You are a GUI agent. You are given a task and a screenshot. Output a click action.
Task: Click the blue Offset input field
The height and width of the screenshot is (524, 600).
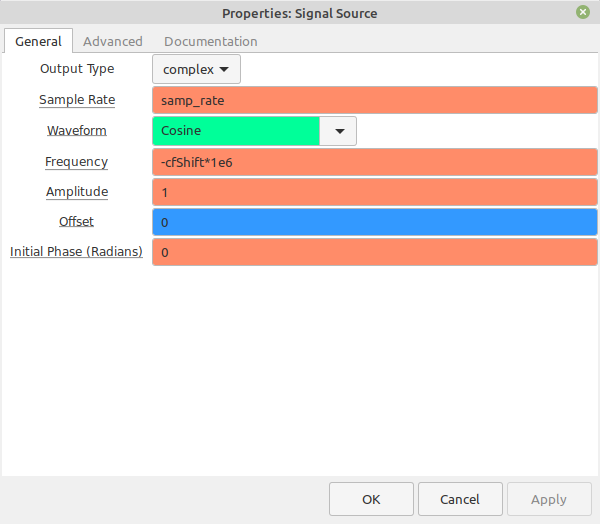tap(375, 222)
